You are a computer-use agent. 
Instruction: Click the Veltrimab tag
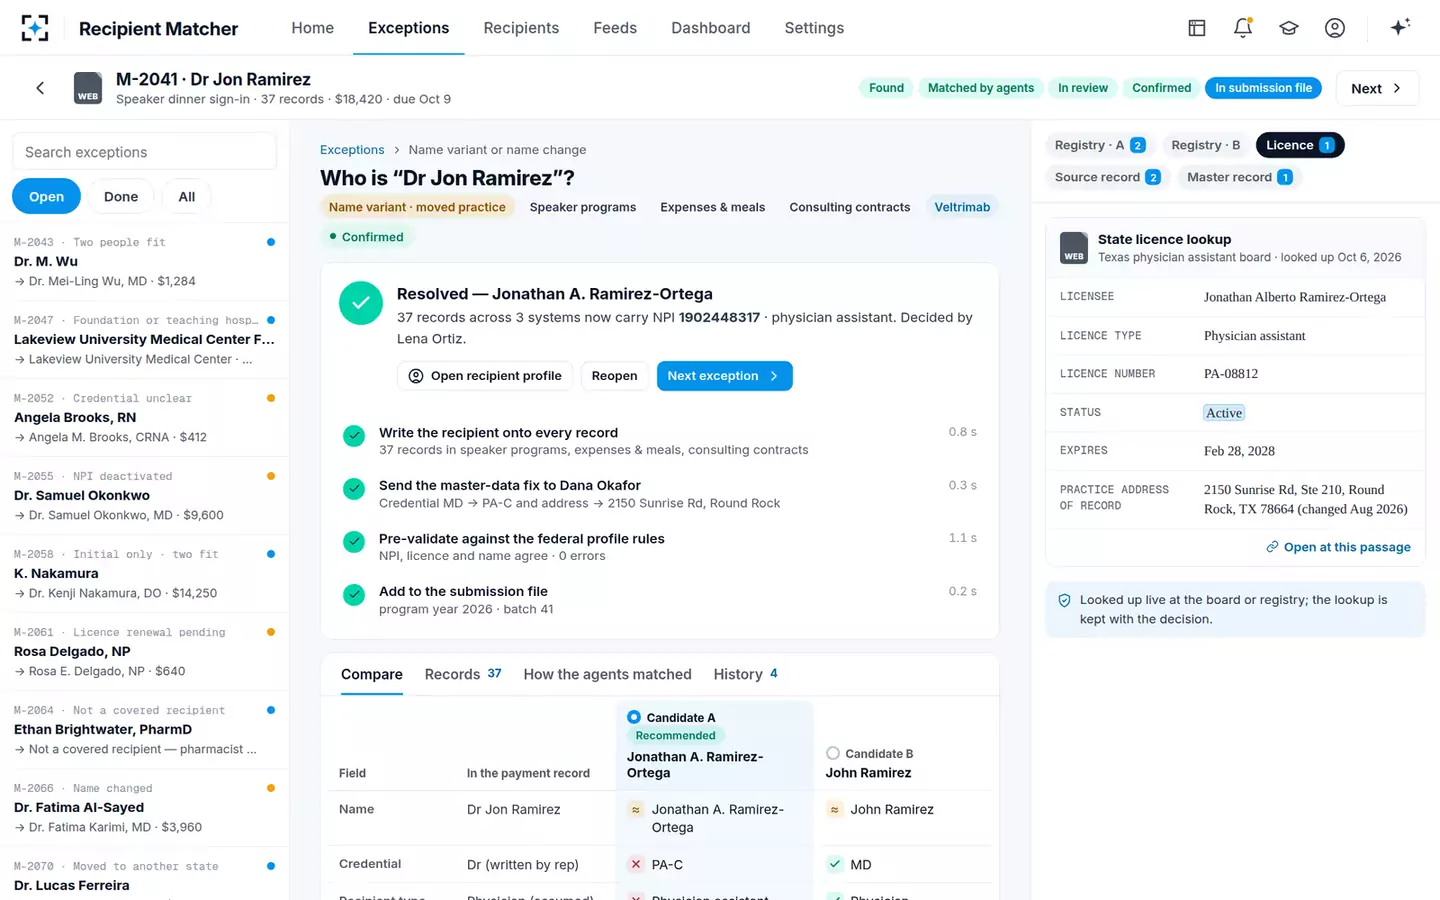click(x=962, y=207)
